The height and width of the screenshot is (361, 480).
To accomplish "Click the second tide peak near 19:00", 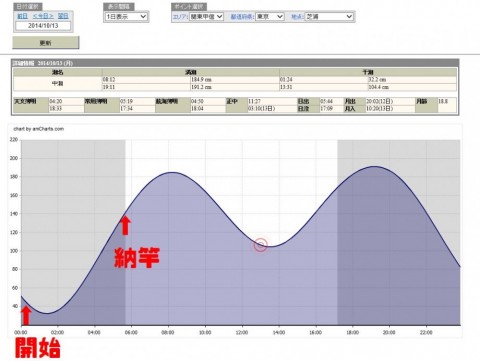I will click(374, 166).
